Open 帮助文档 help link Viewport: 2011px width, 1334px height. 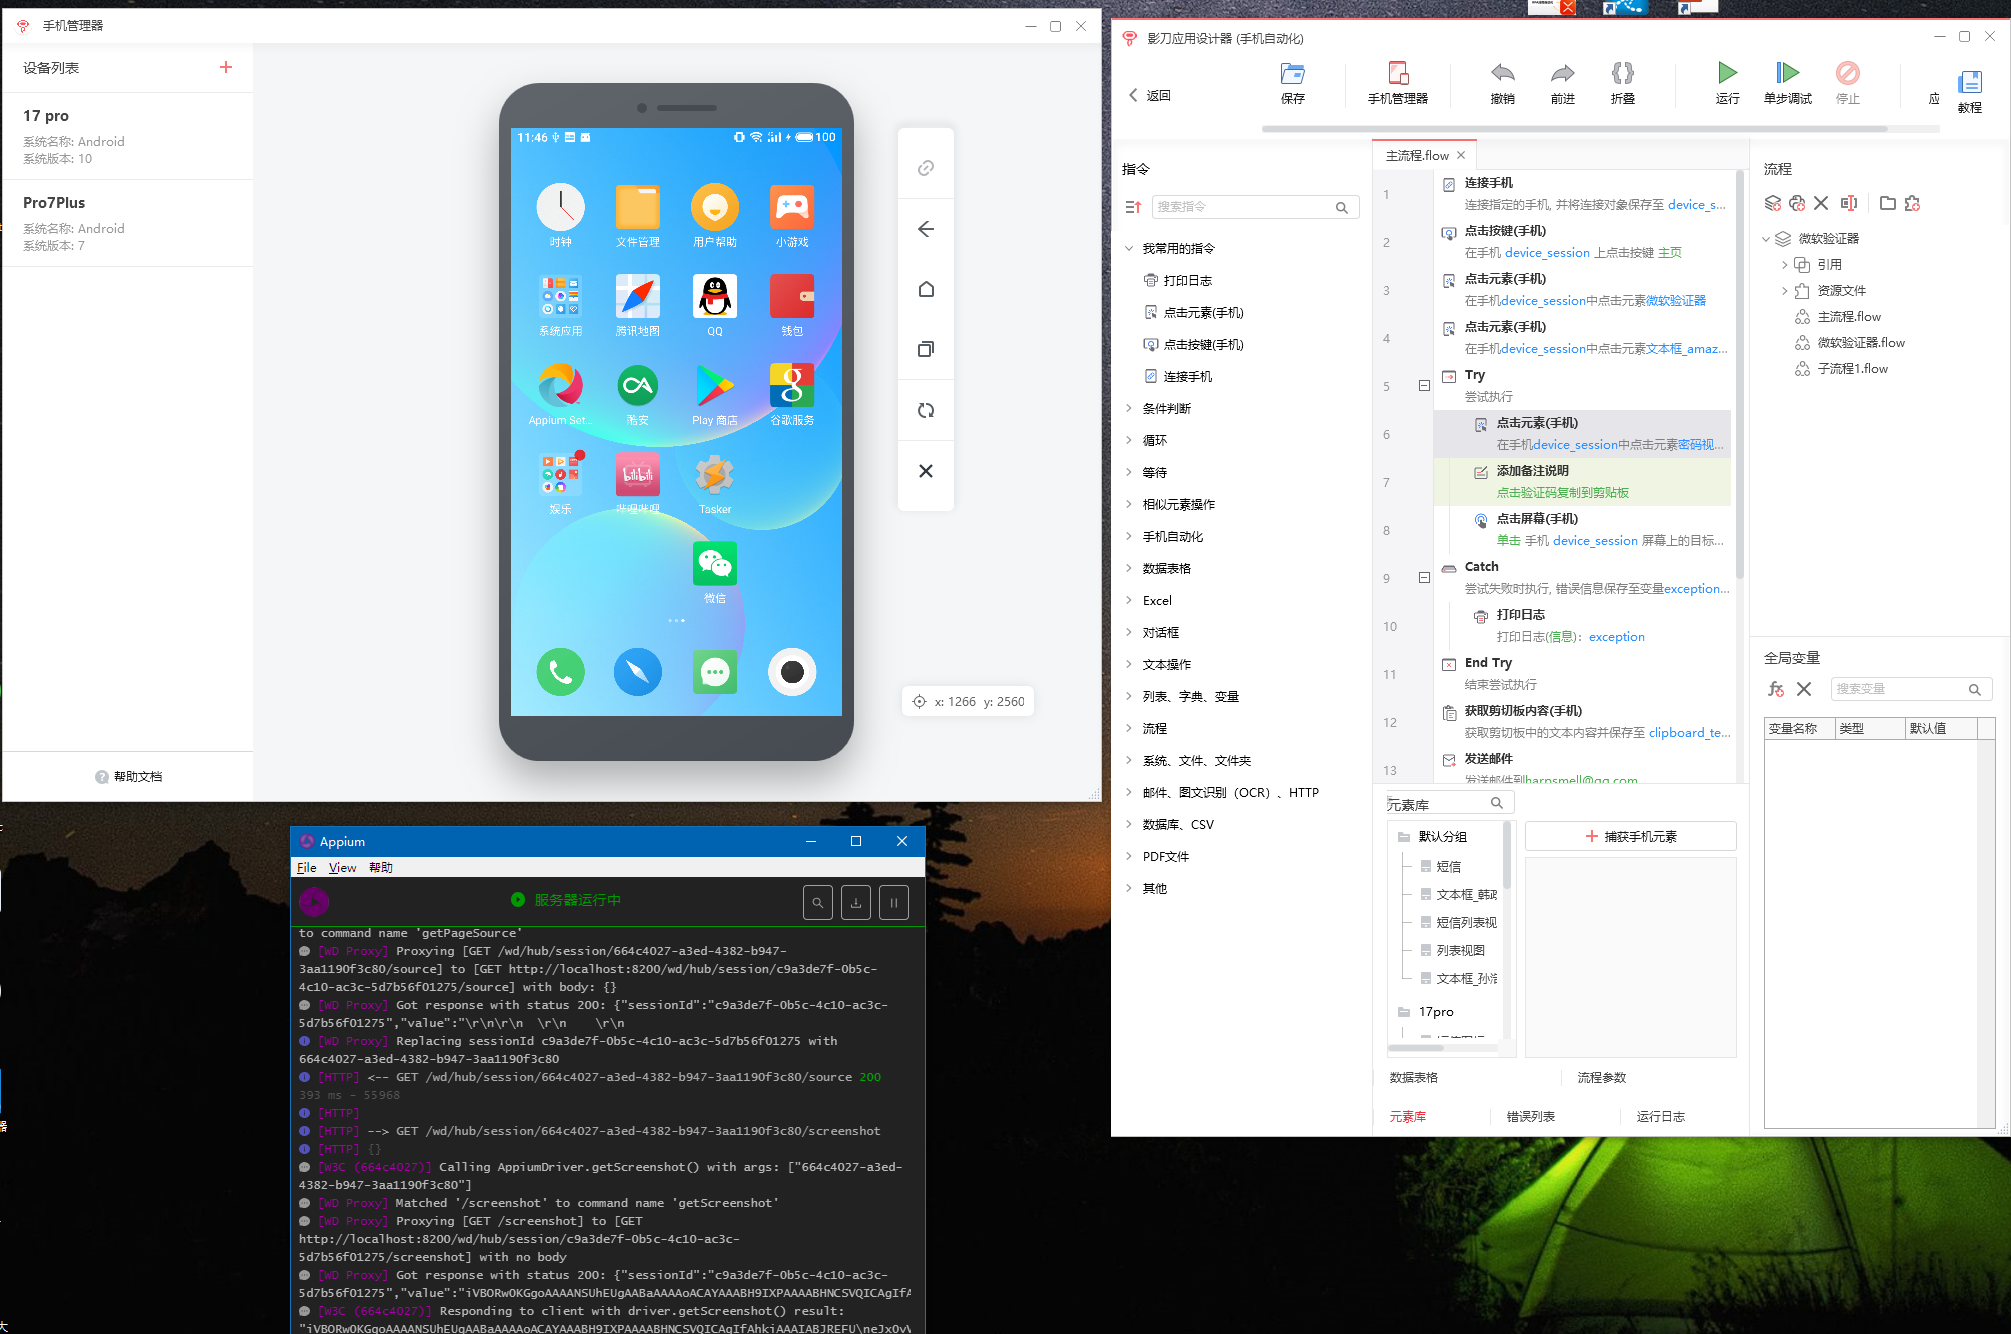pyautogui.click(x=129, y=777)
